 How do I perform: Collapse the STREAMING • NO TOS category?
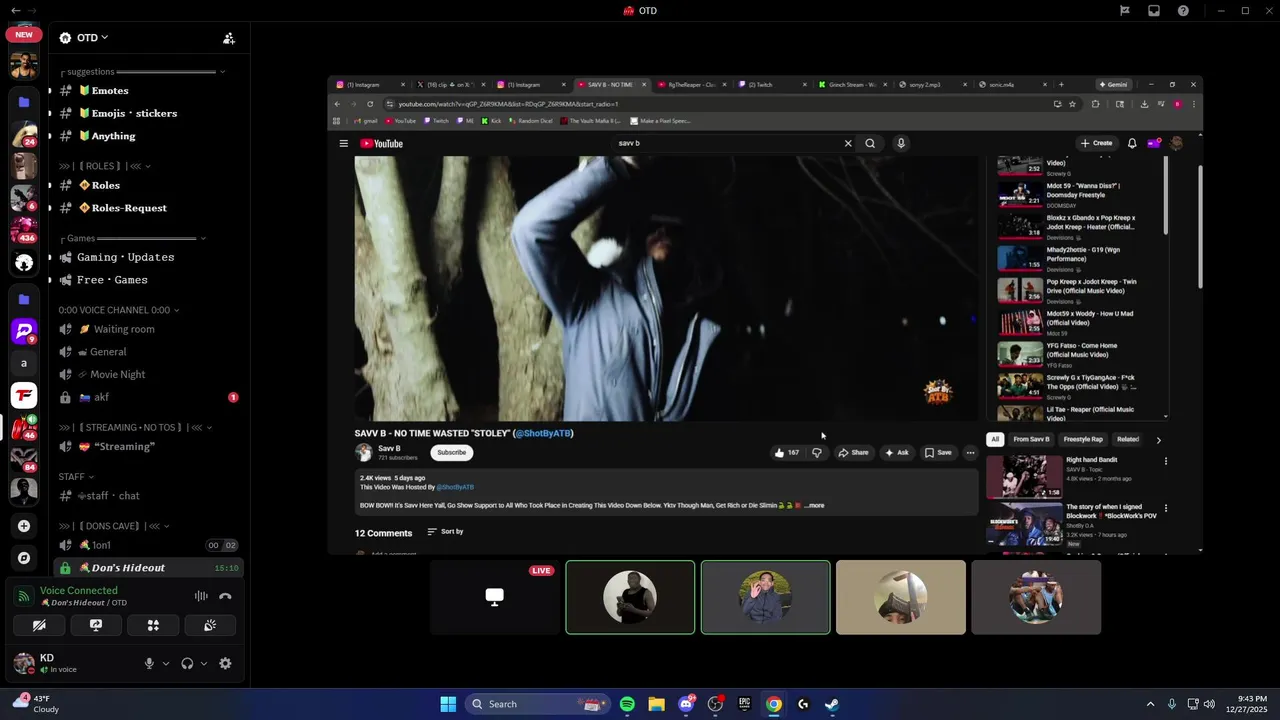[x=135, y=427]
